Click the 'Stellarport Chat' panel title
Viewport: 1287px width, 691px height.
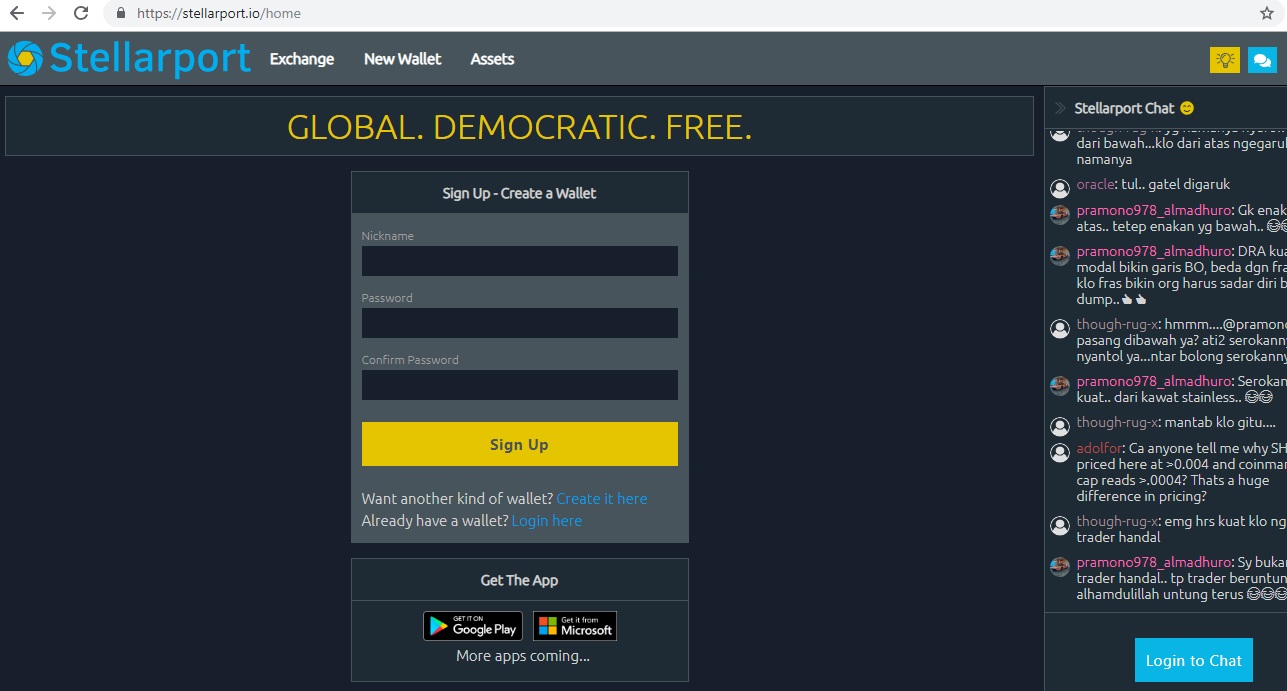pos(1124,108)
